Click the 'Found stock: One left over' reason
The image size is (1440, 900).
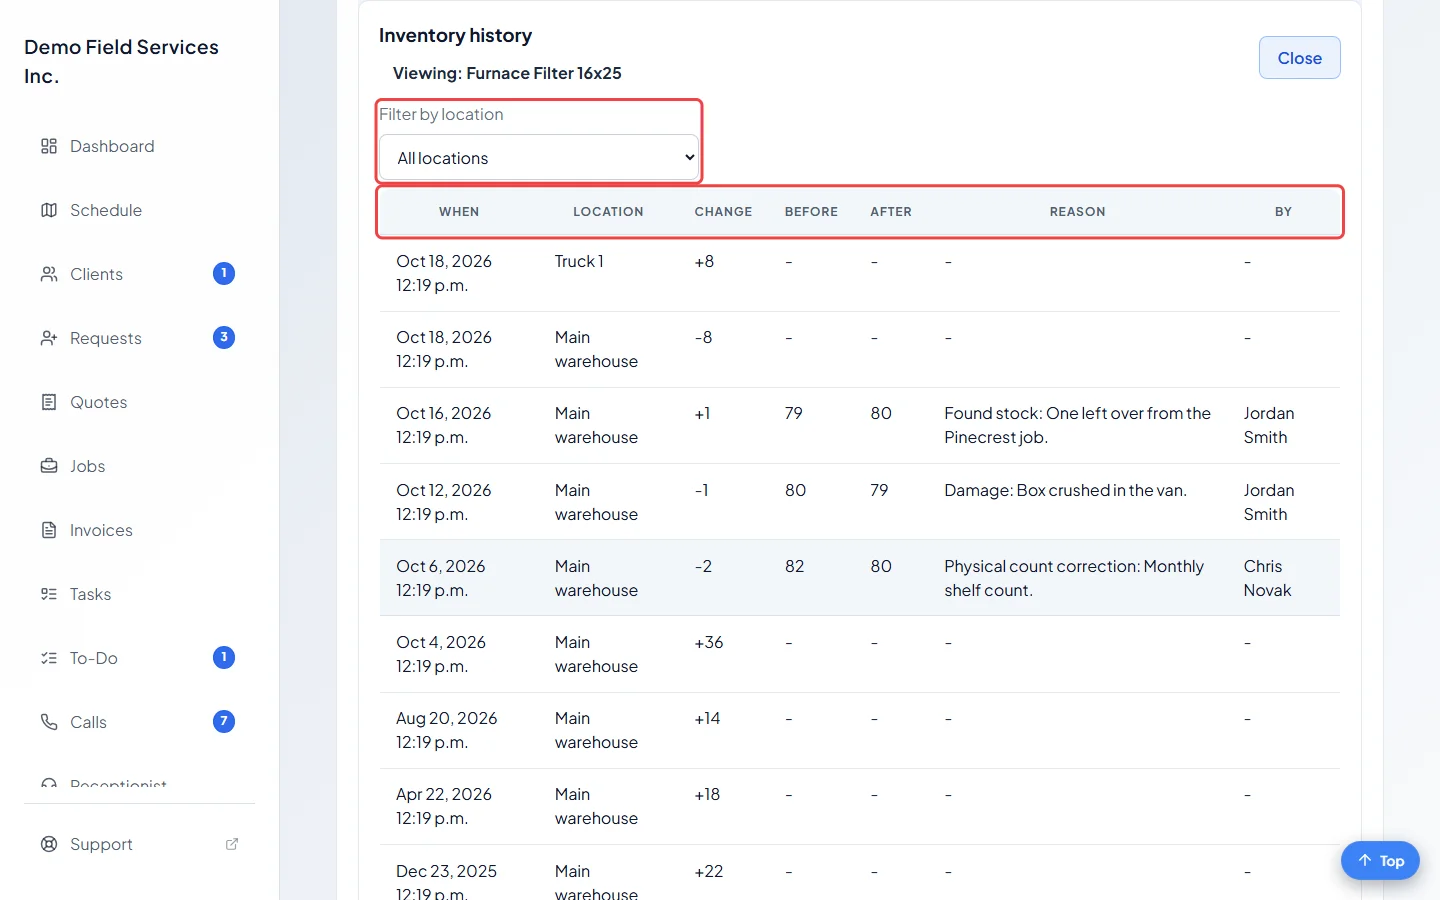point(1077,425)
